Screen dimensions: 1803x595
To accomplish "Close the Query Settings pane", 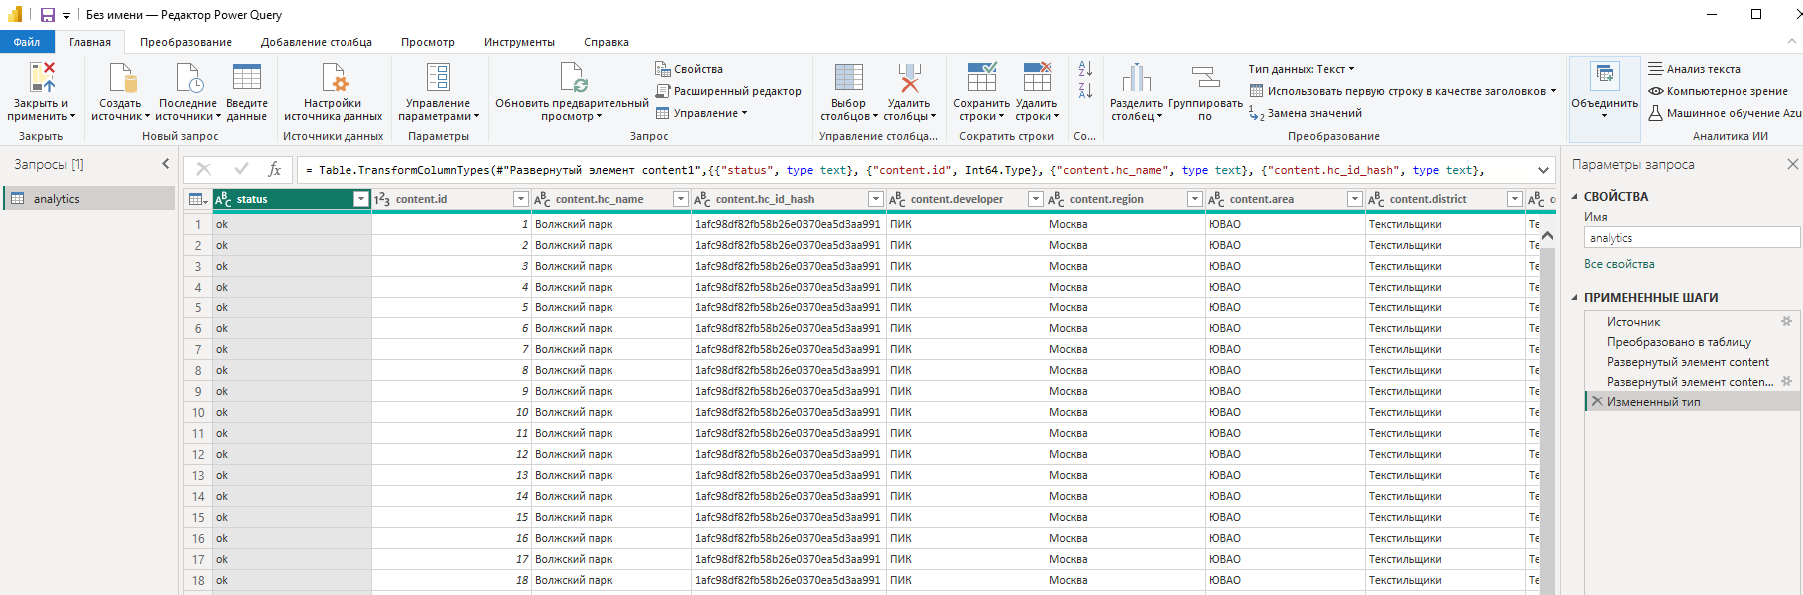I will click(1792, 164).
